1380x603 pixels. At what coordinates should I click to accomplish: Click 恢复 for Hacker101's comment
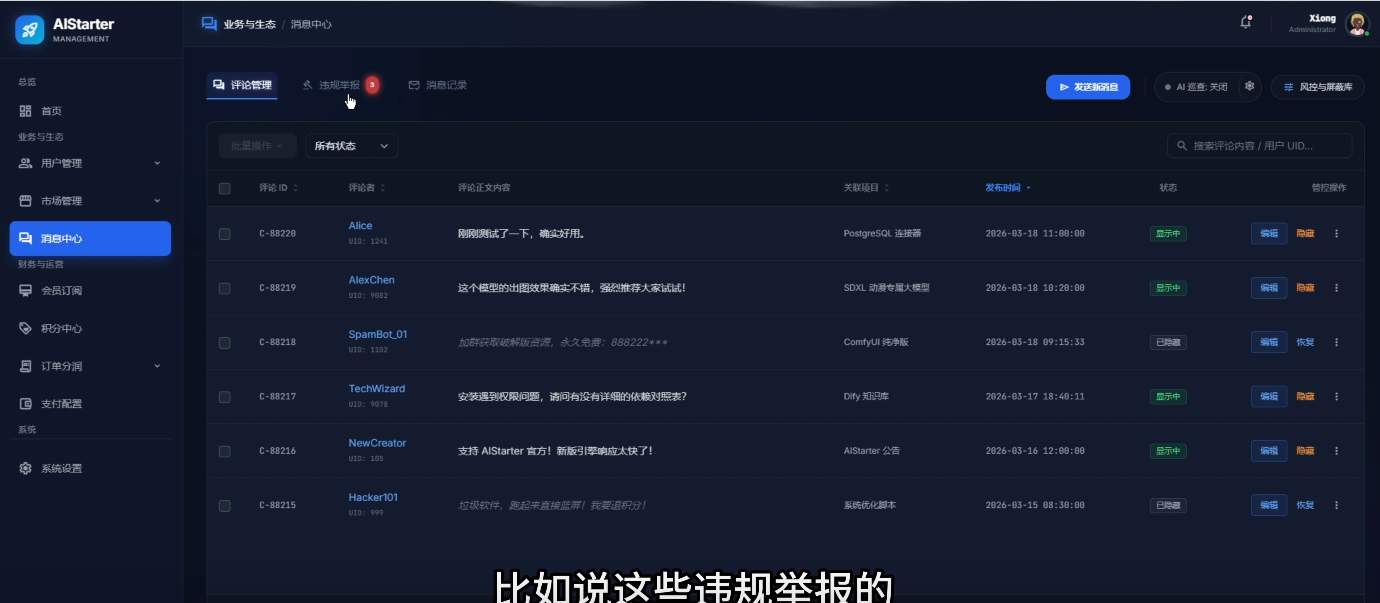click(x=1305, y=505)
